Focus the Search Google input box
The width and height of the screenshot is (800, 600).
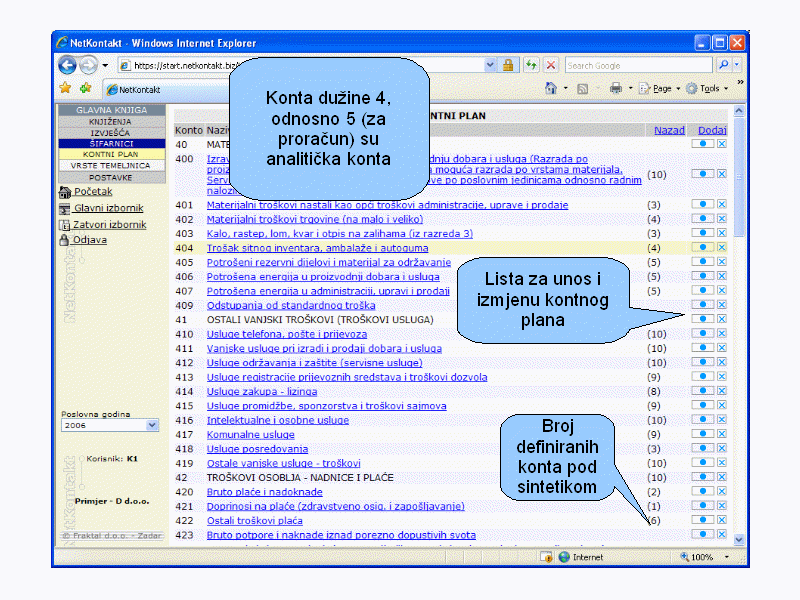click(x=638, y=65)
